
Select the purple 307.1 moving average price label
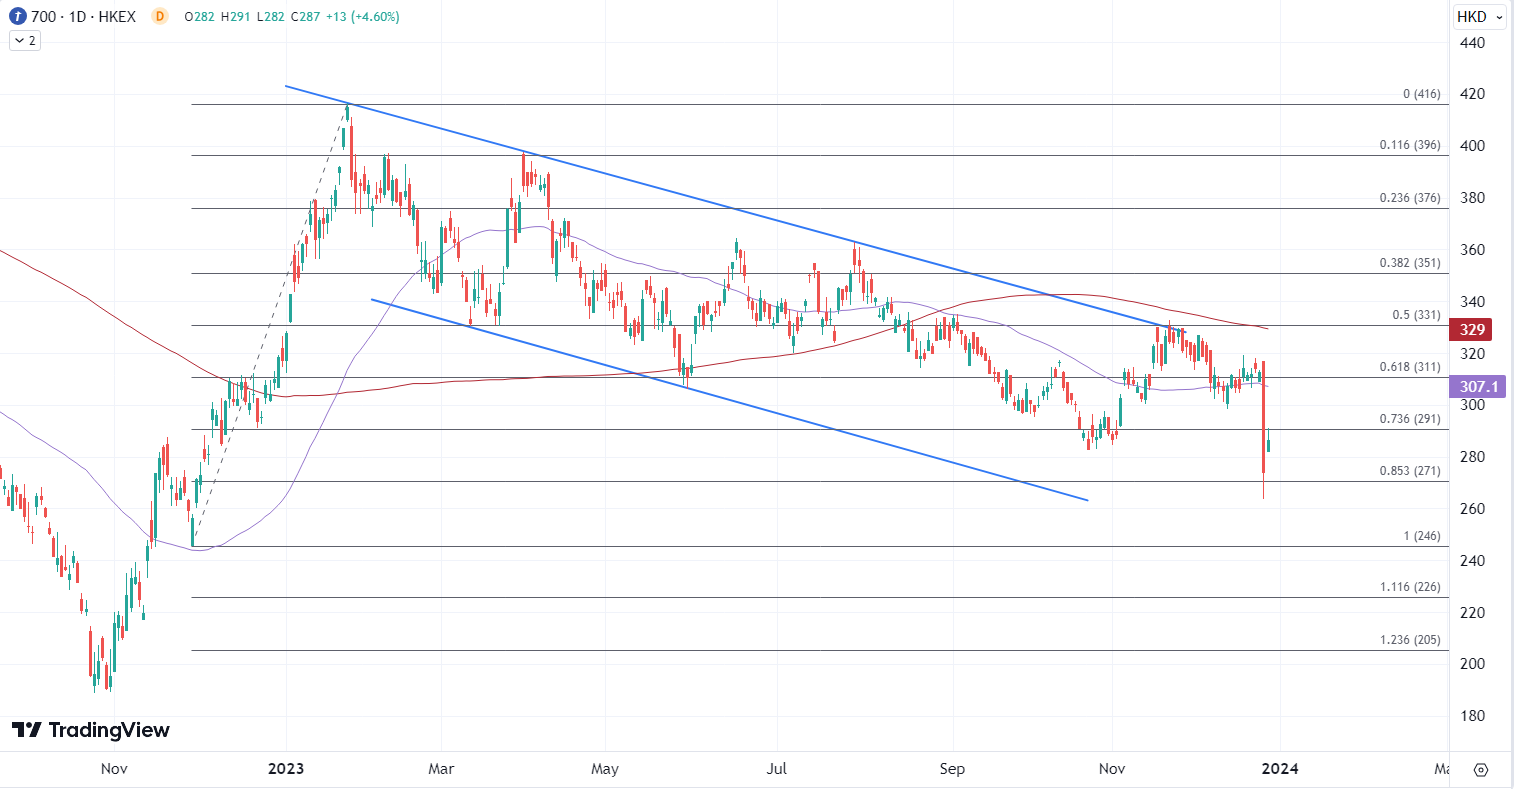[1478, 386]
